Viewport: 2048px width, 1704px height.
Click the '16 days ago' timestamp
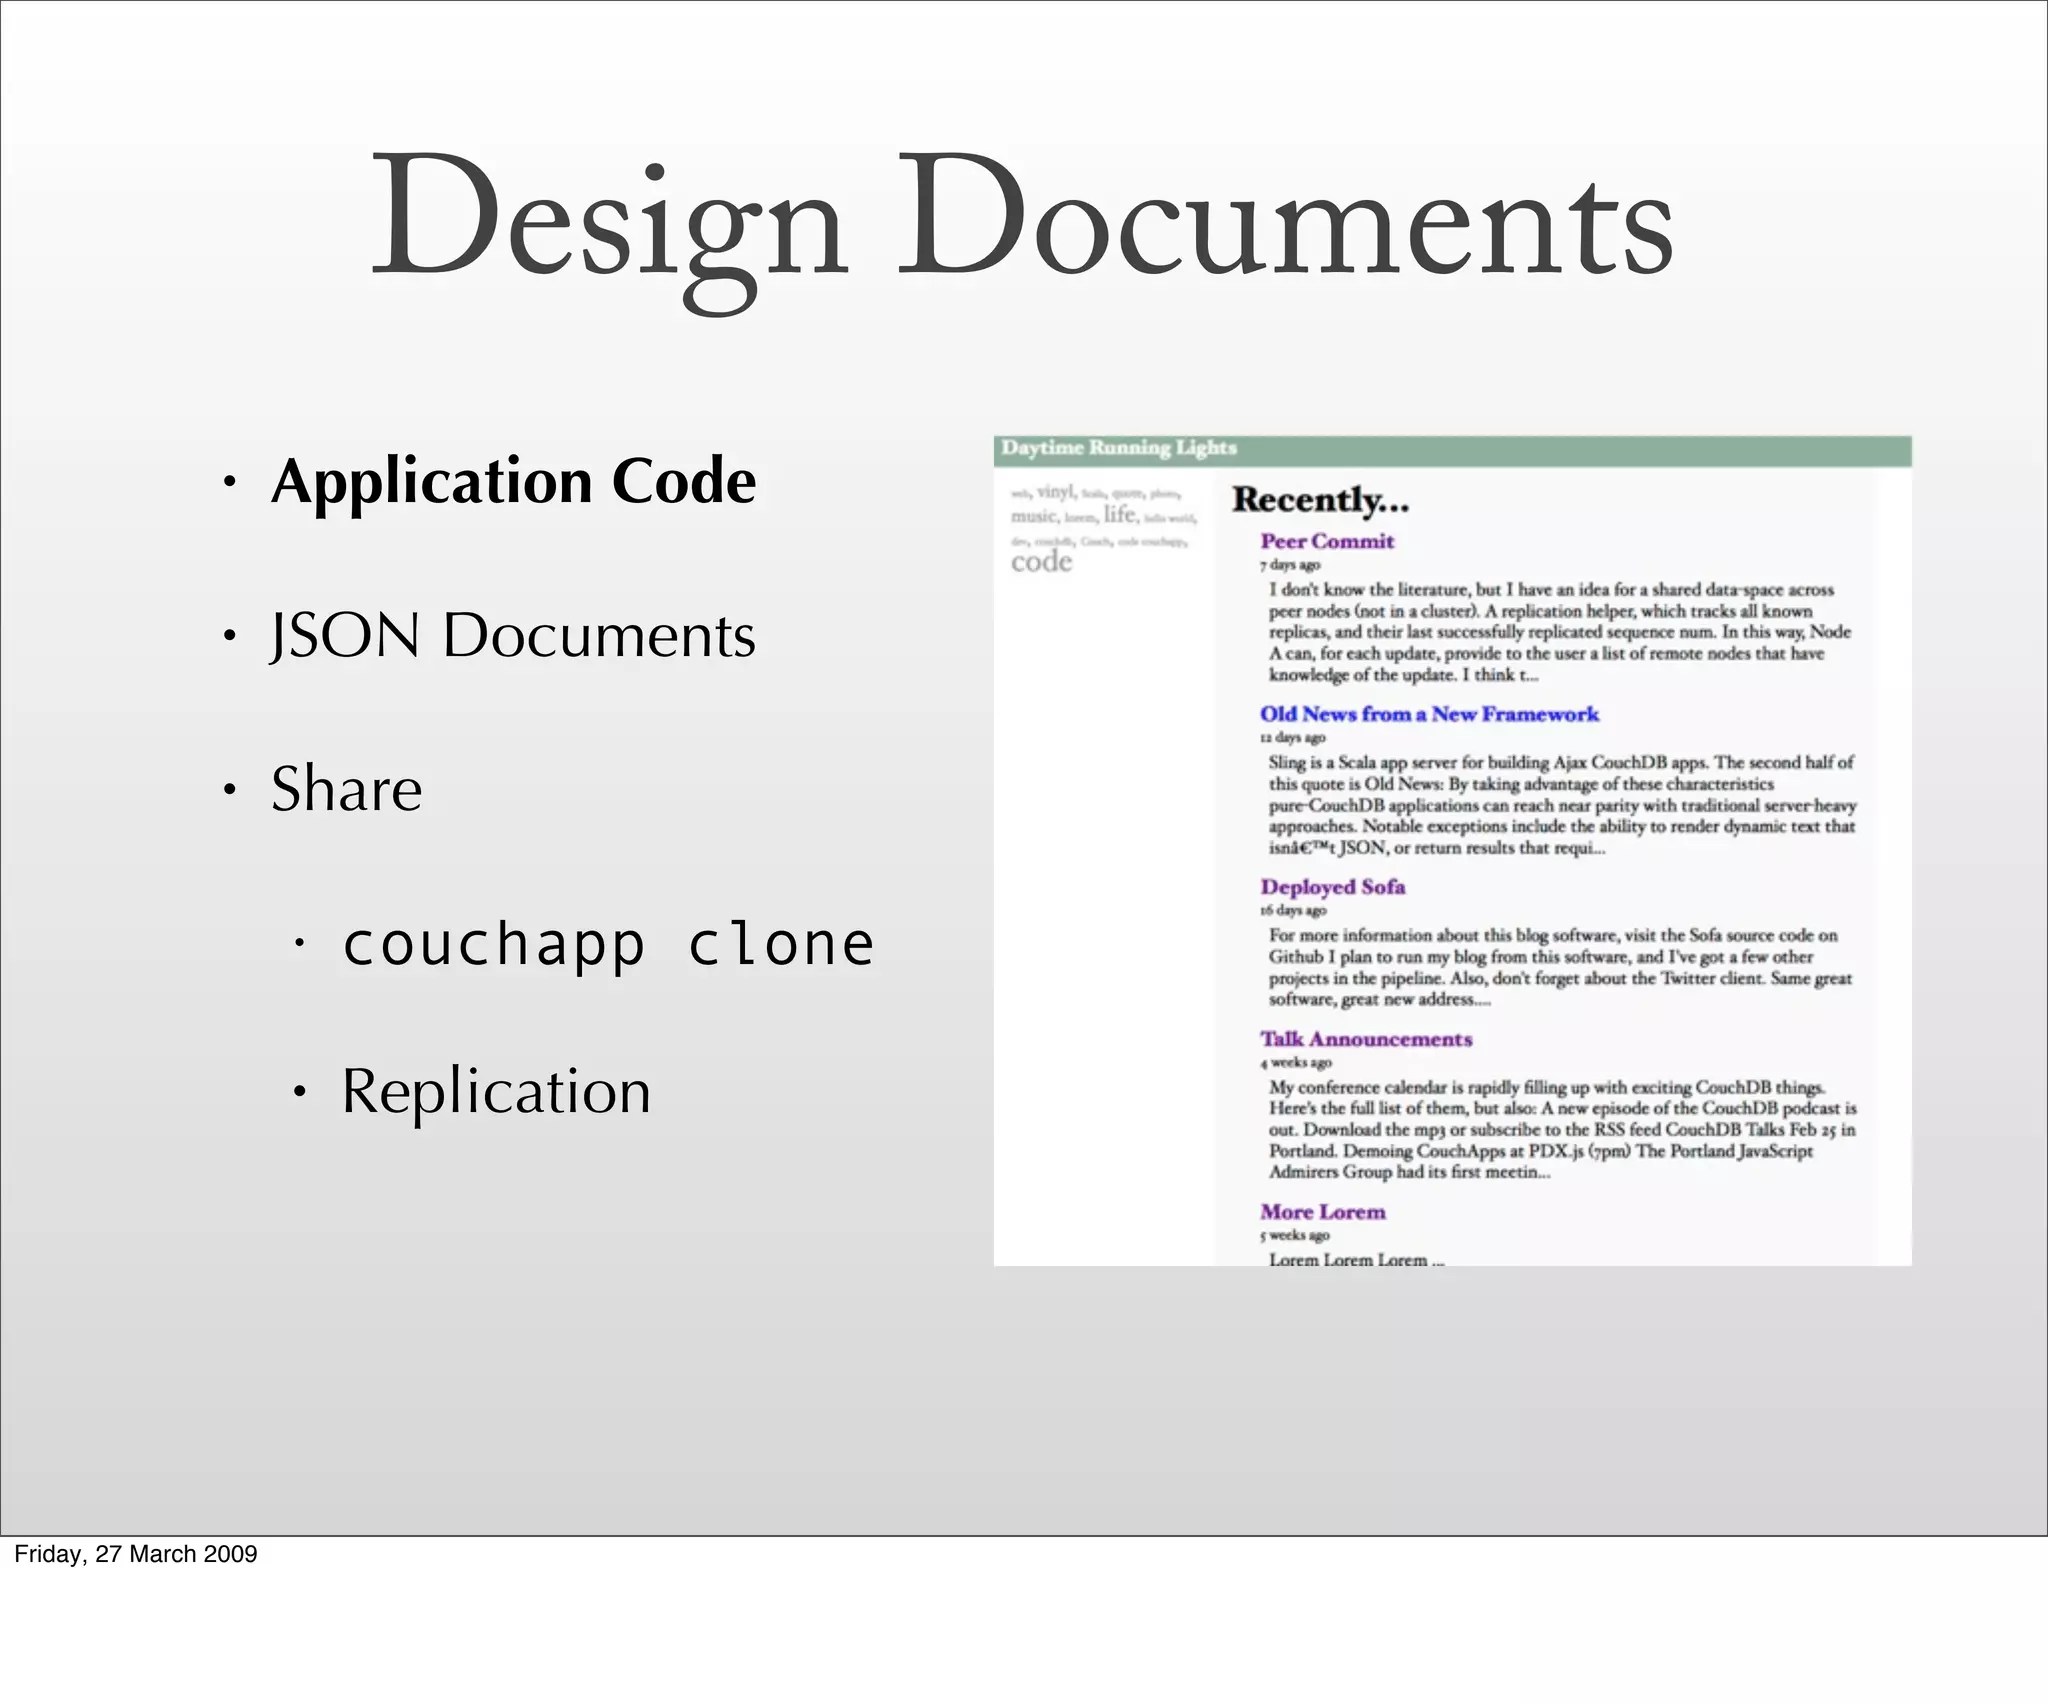coord(1293,911)
